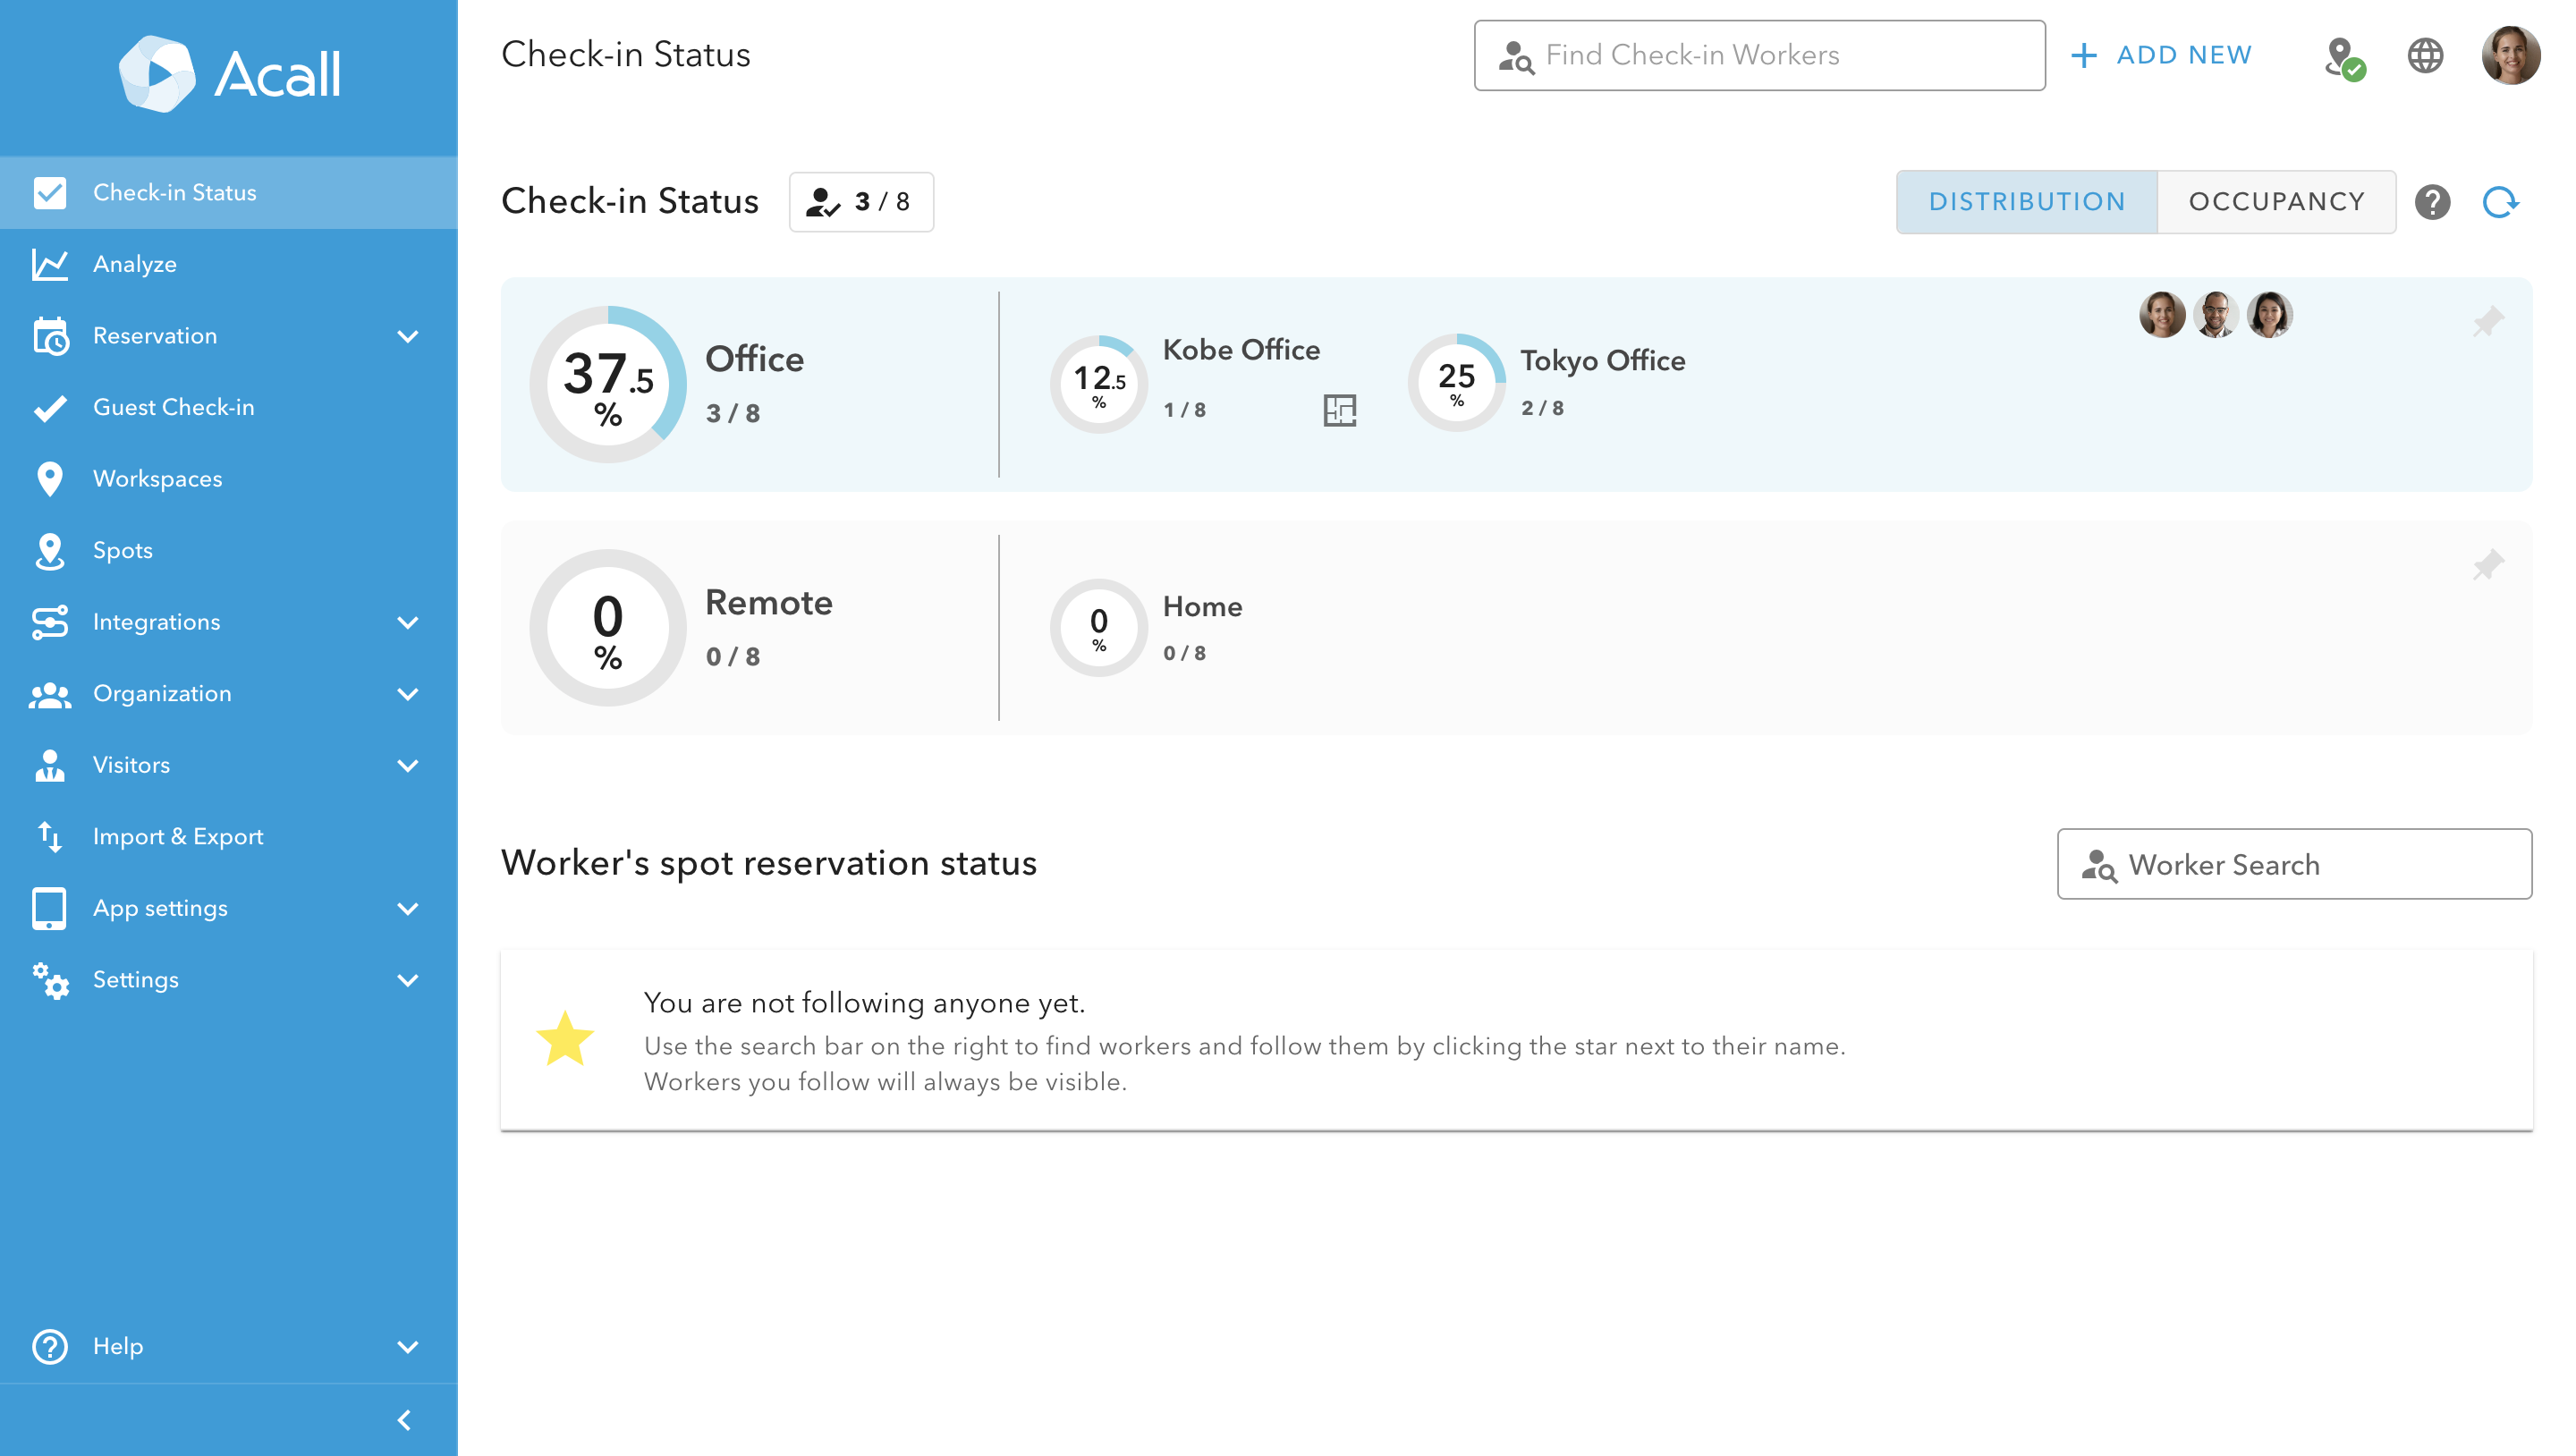Viewport: 2576px width, 1456px height.
Task: Open the Spots section
Action: [122, 550]
